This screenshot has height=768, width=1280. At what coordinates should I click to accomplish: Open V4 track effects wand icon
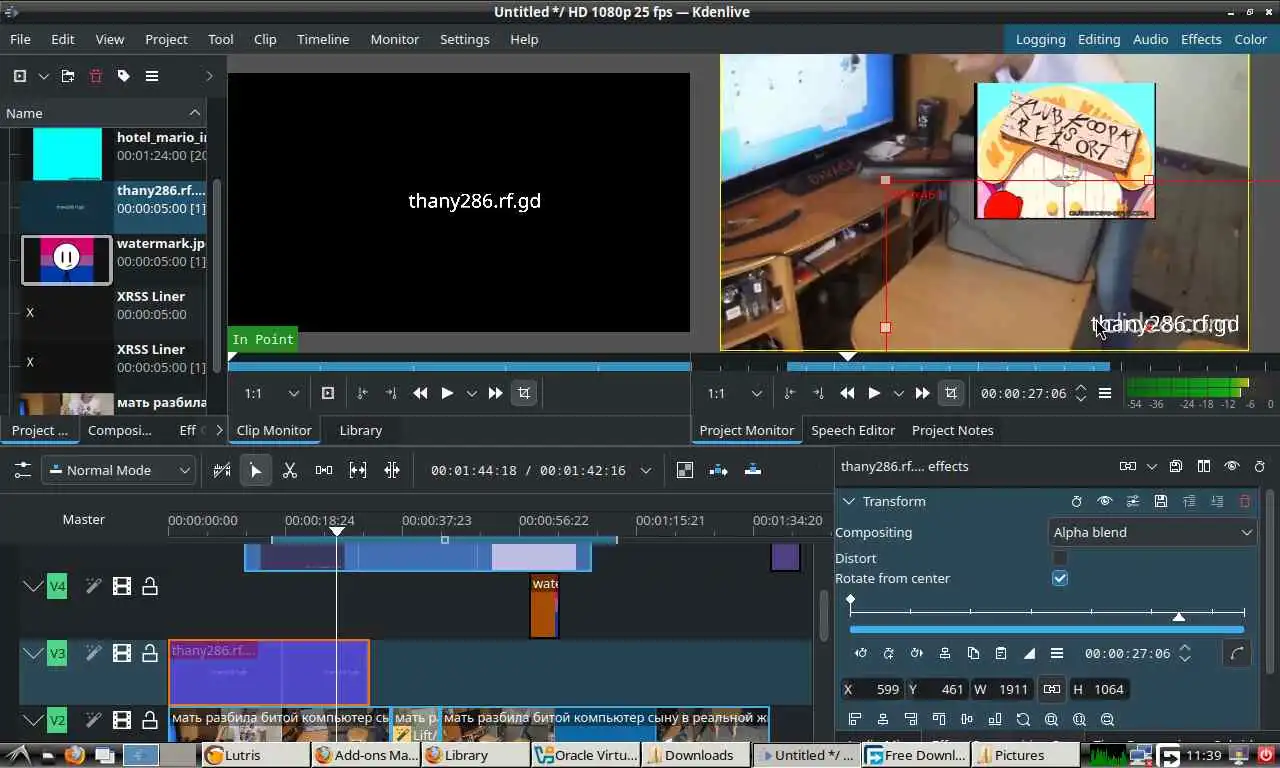point(93,587)
